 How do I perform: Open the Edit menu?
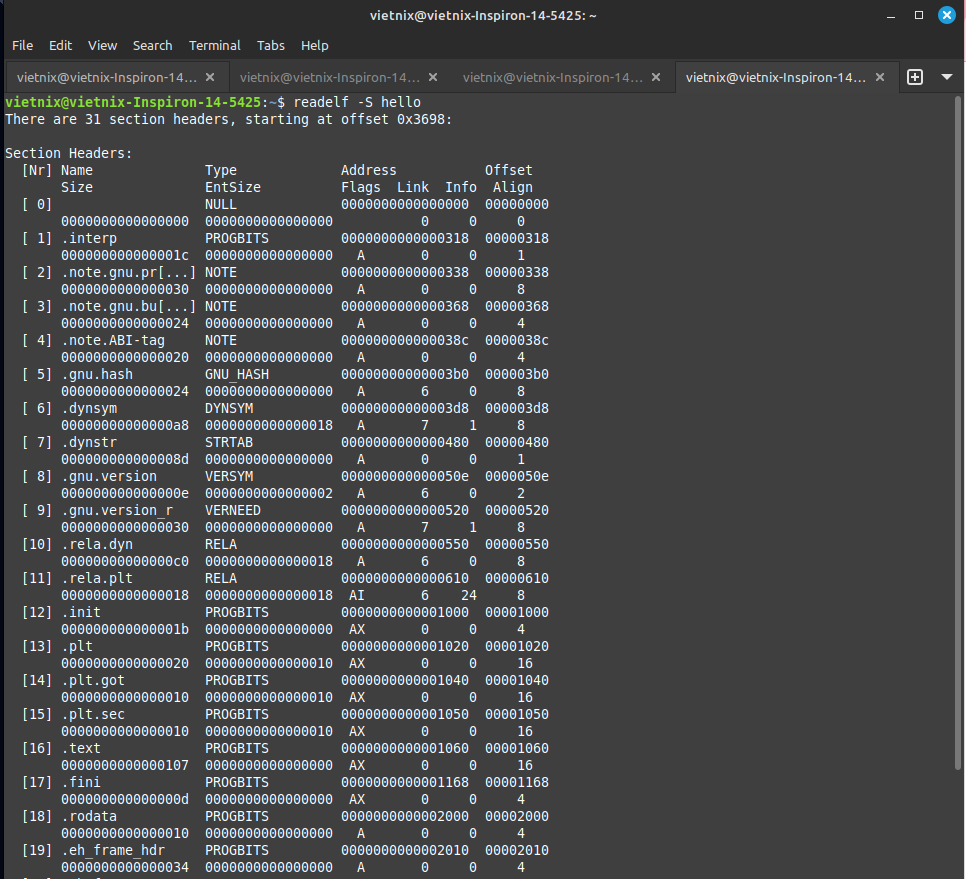coord(60,46)
